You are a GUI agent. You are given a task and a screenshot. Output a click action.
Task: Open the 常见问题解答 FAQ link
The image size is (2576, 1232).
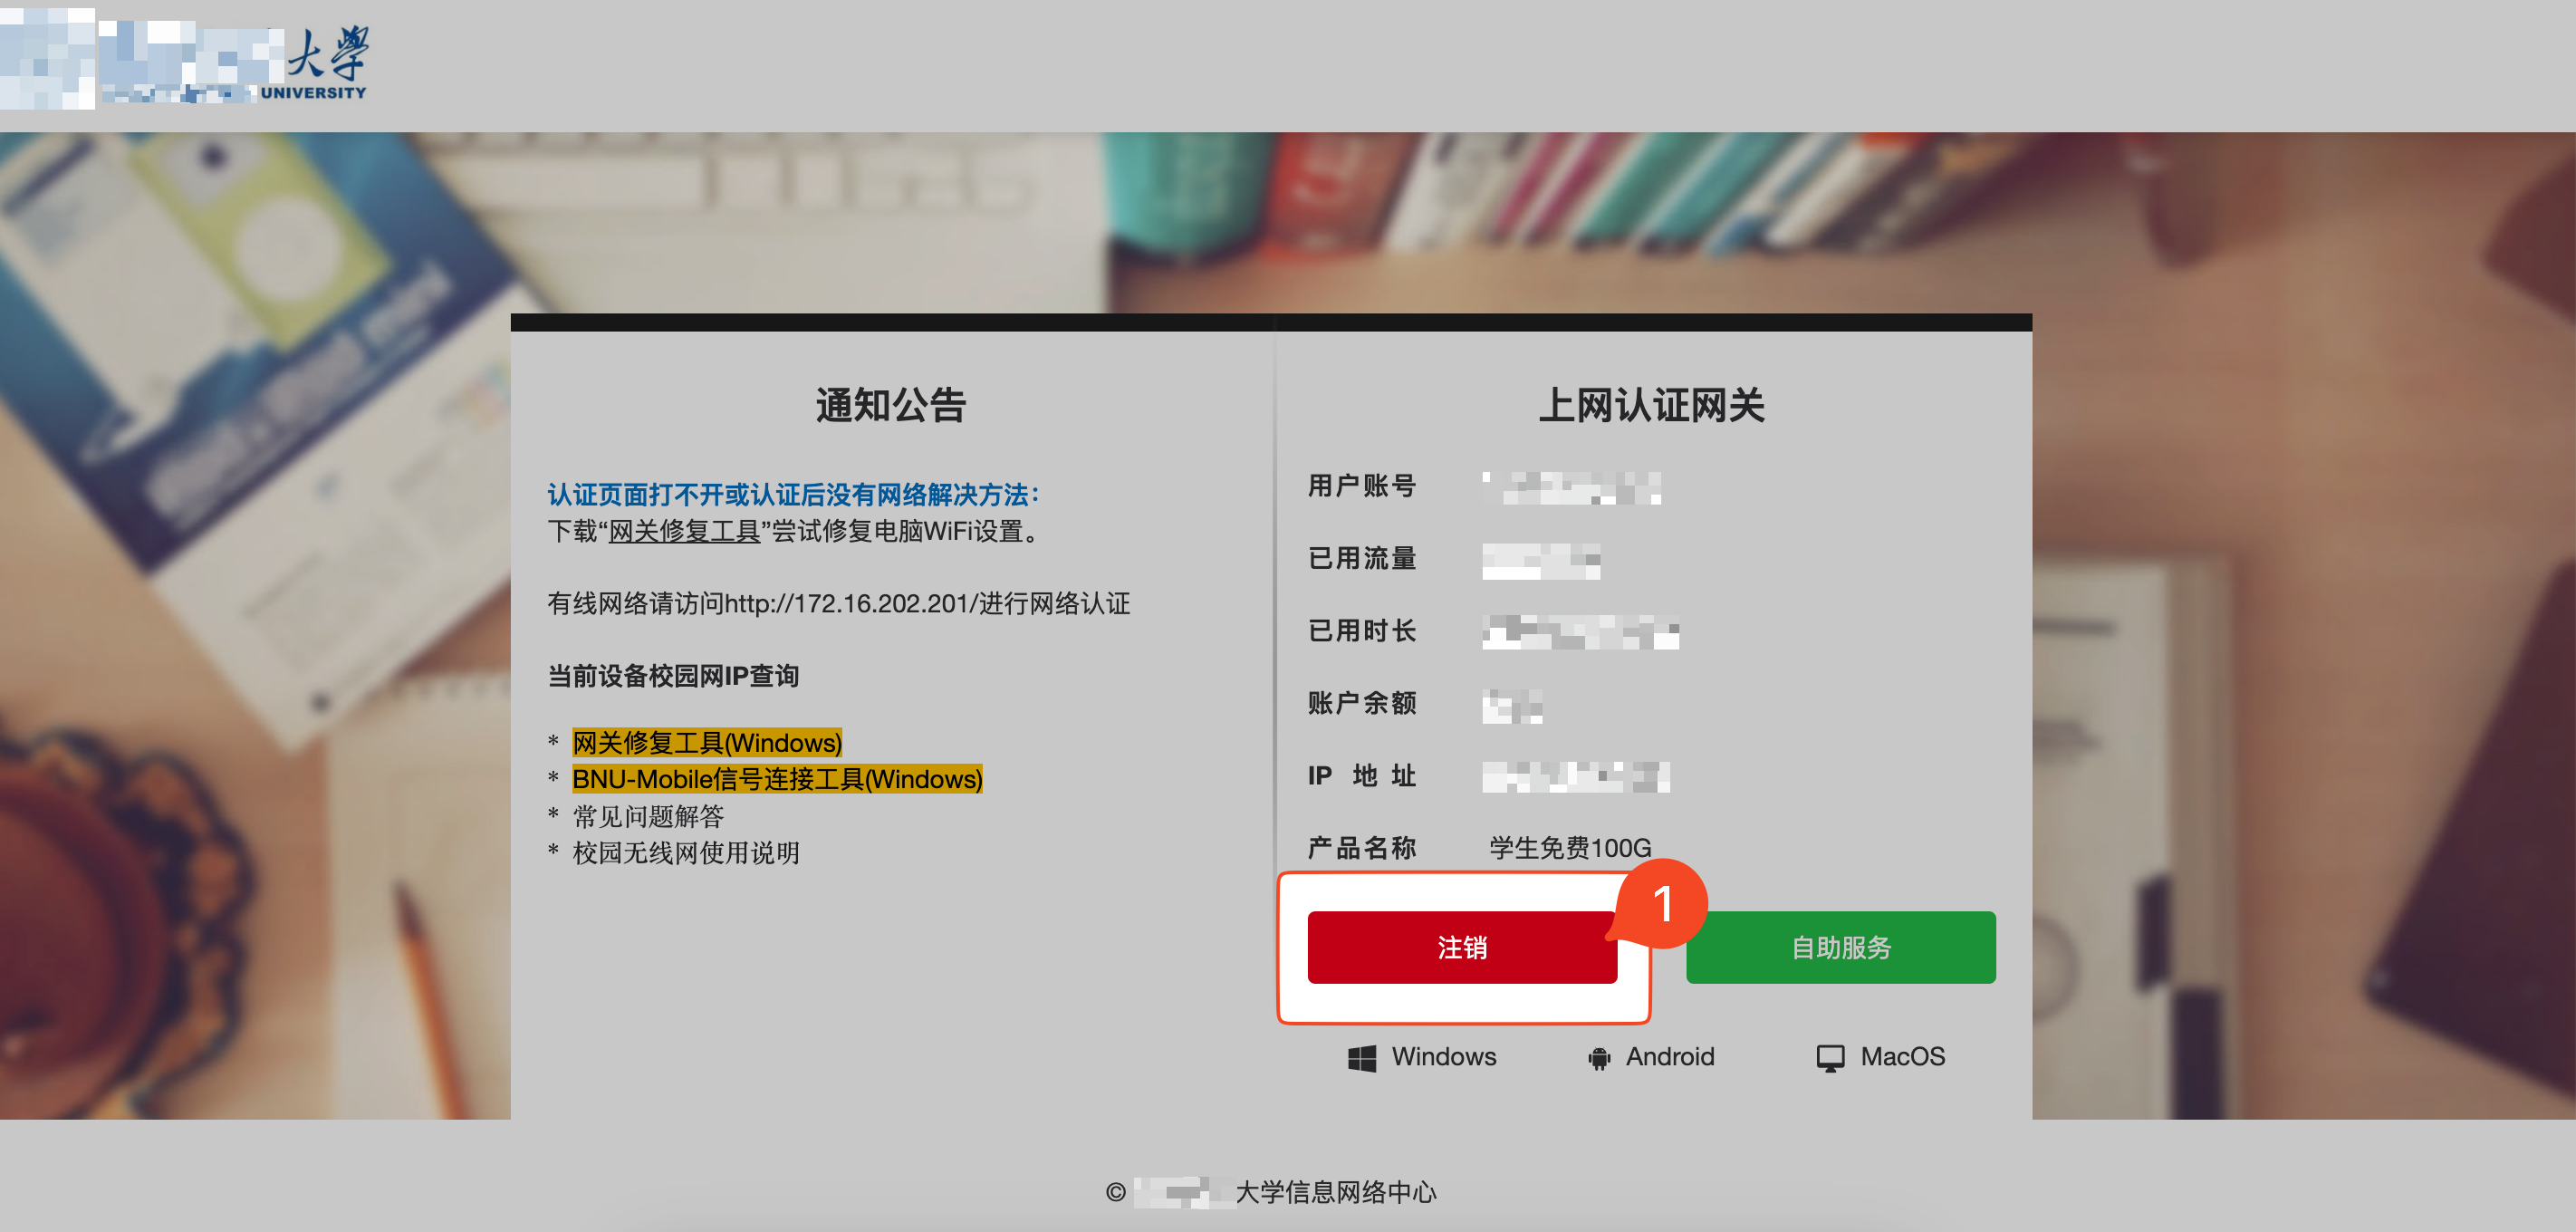pos(648,816)
